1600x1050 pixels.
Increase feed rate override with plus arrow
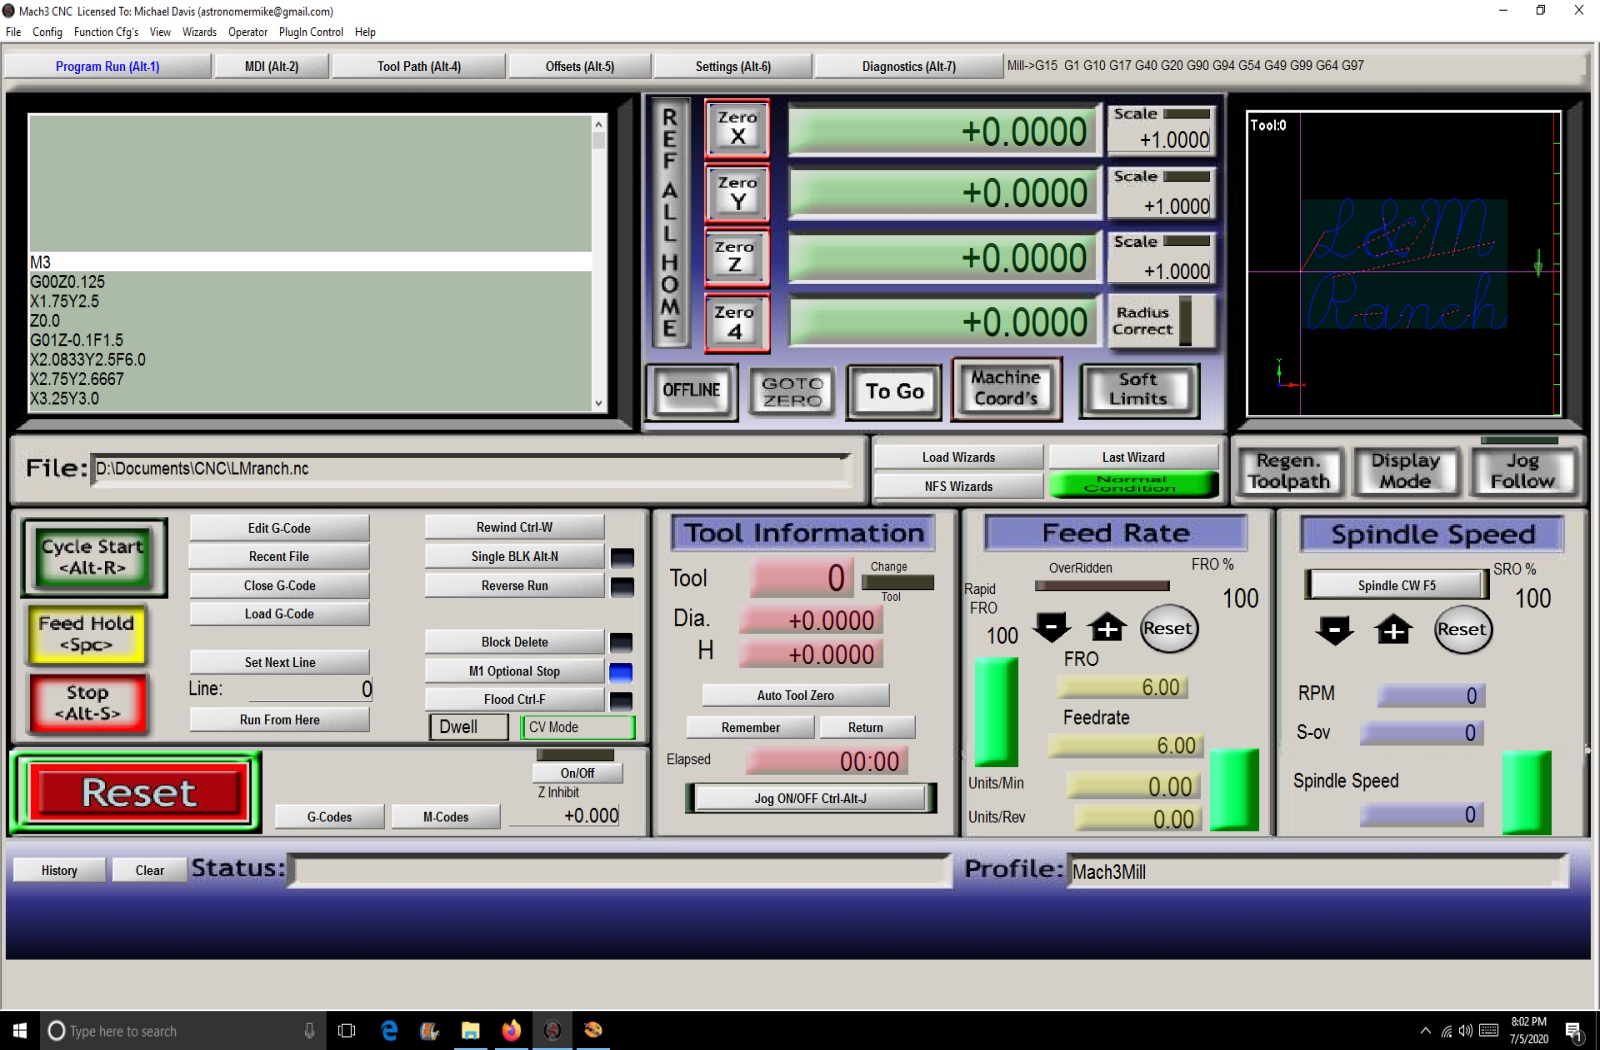pyautogui.click(x=1106, y=628)
